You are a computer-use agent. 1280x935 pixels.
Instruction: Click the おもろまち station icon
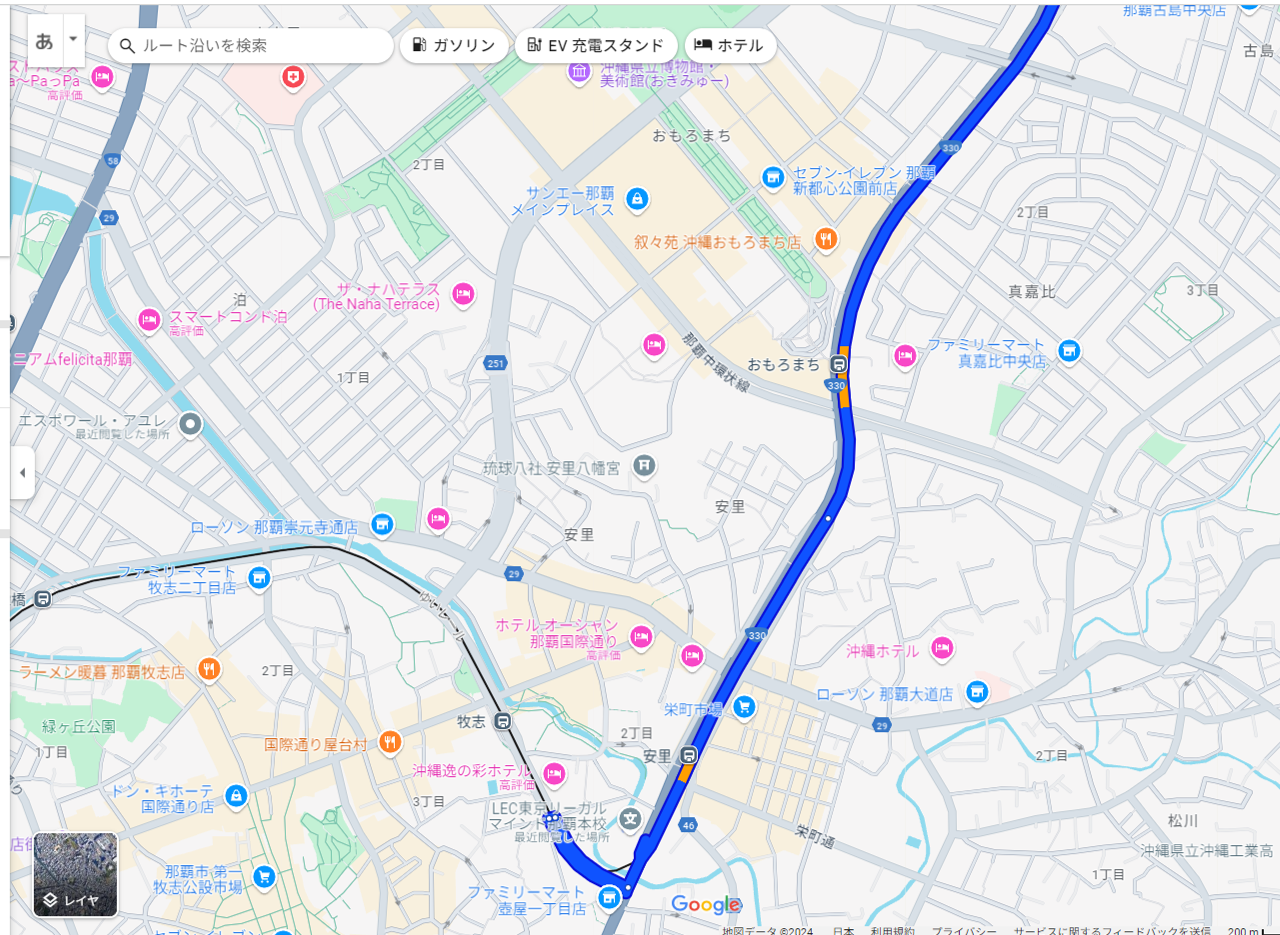pos(840,364)
